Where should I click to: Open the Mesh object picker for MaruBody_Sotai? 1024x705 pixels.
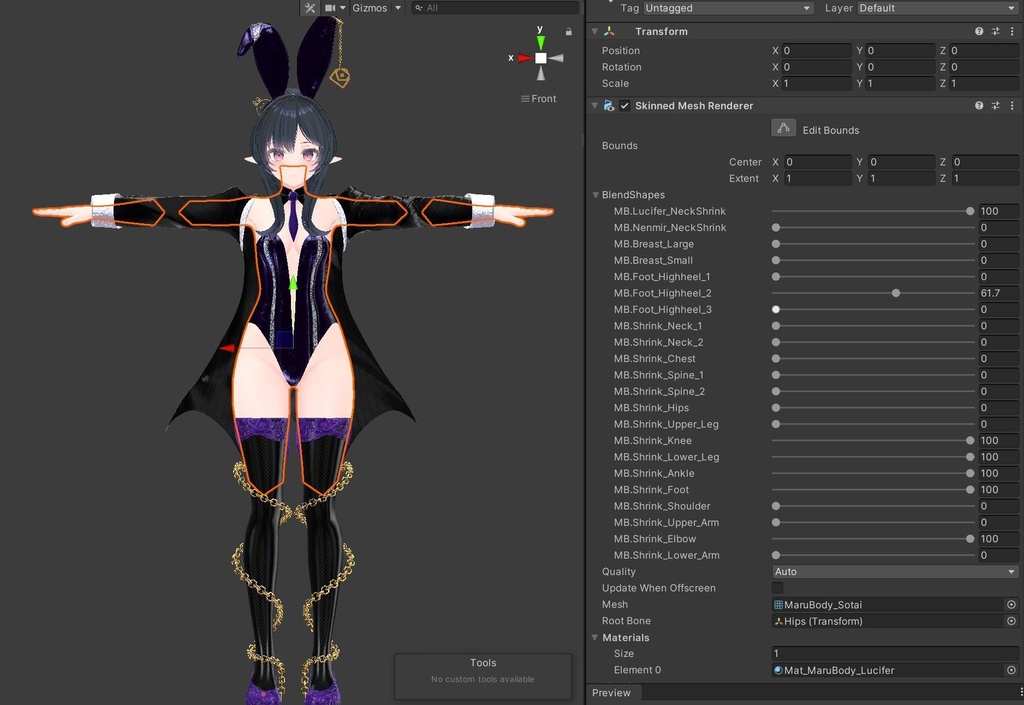[1009, 604]
